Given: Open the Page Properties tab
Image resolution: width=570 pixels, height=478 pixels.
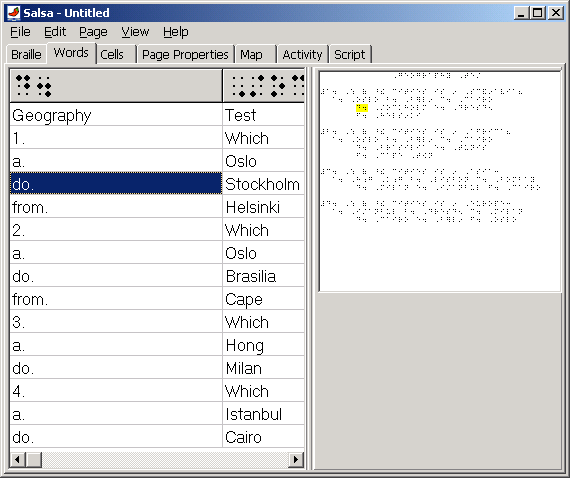Looking at the screenshot, I should click(185, 55).
